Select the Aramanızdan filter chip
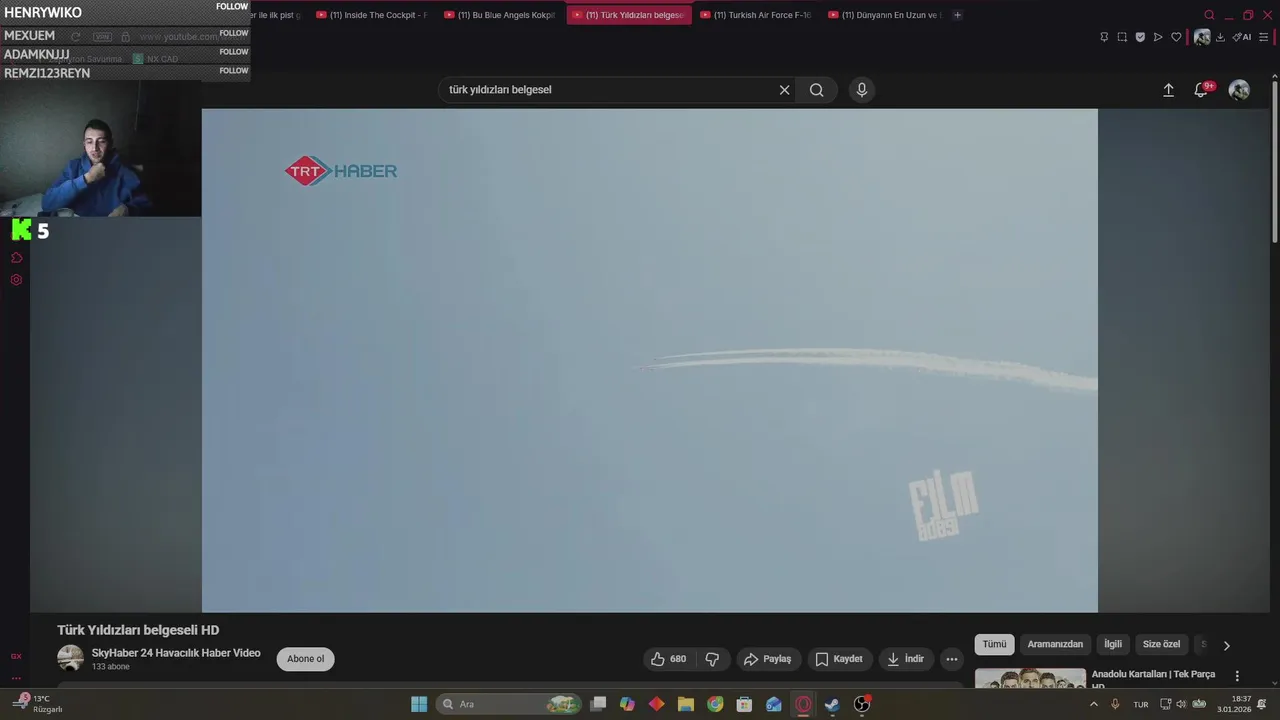Viewport: 1280px width, 720px height. coord(1055,645)
